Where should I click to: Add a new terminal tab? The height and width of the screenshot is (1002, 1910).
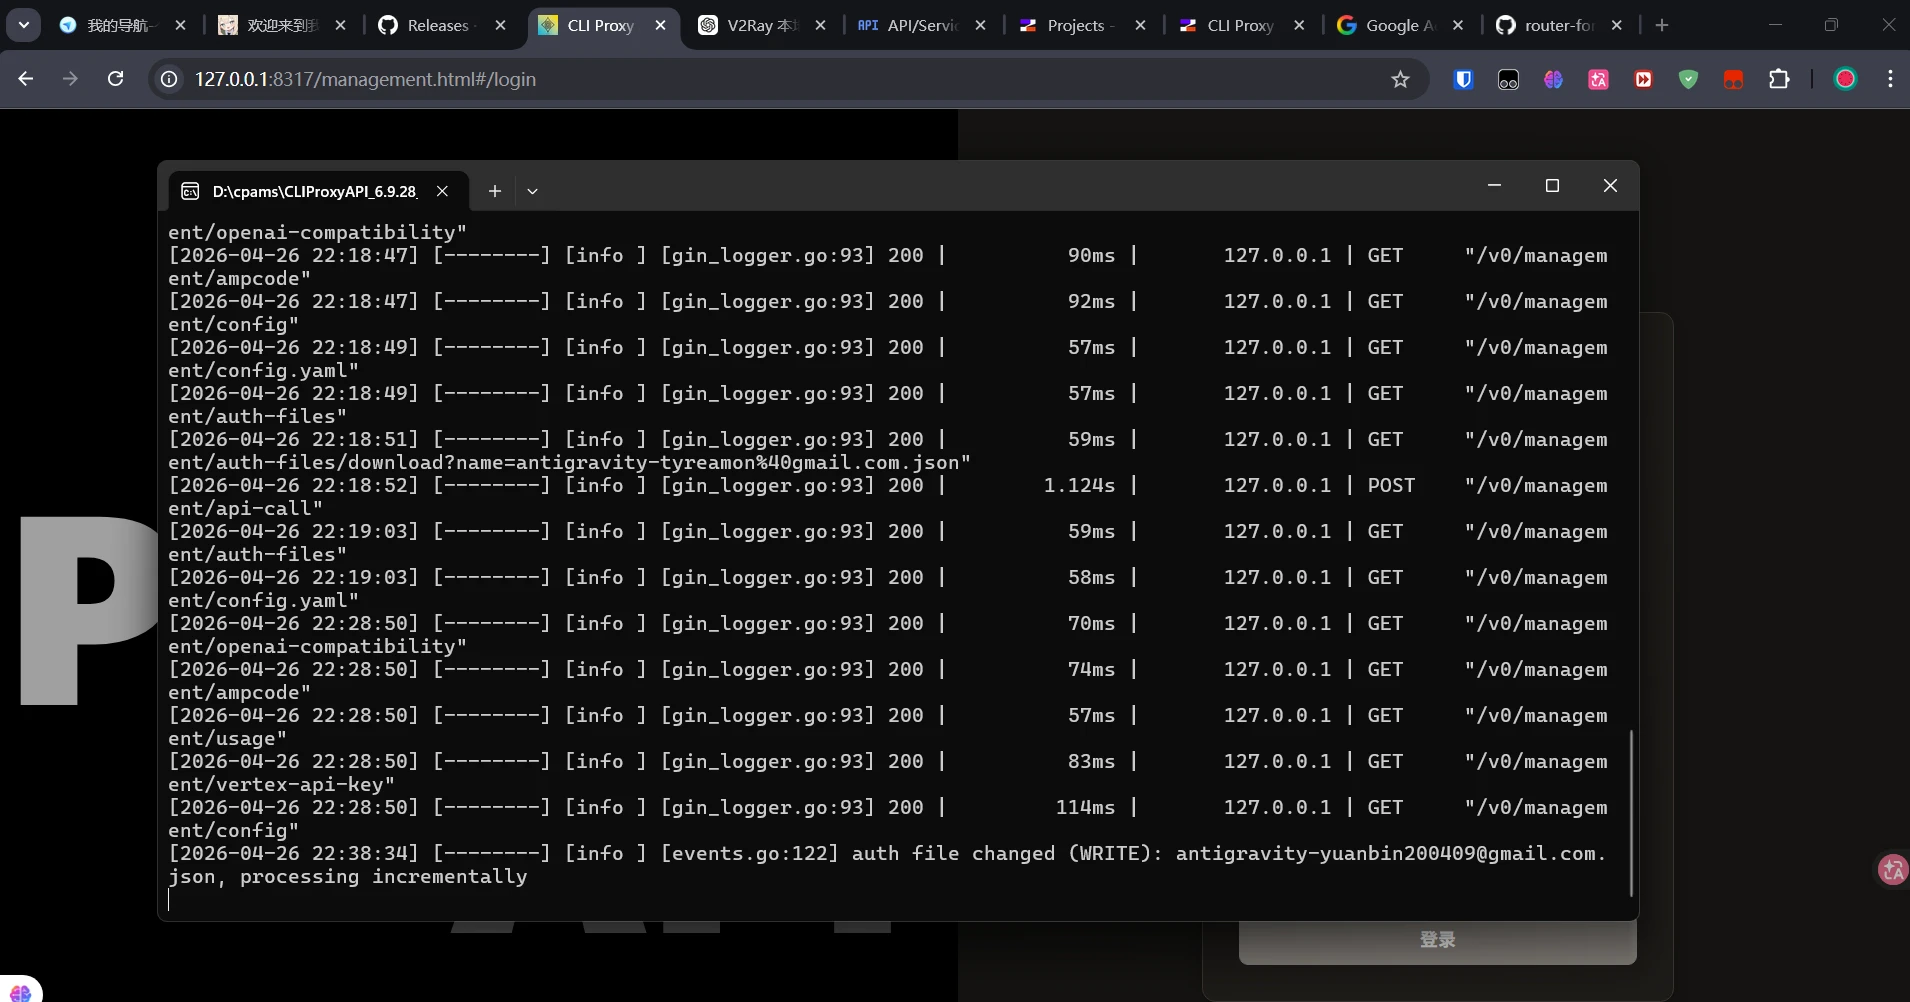[494, 191]
